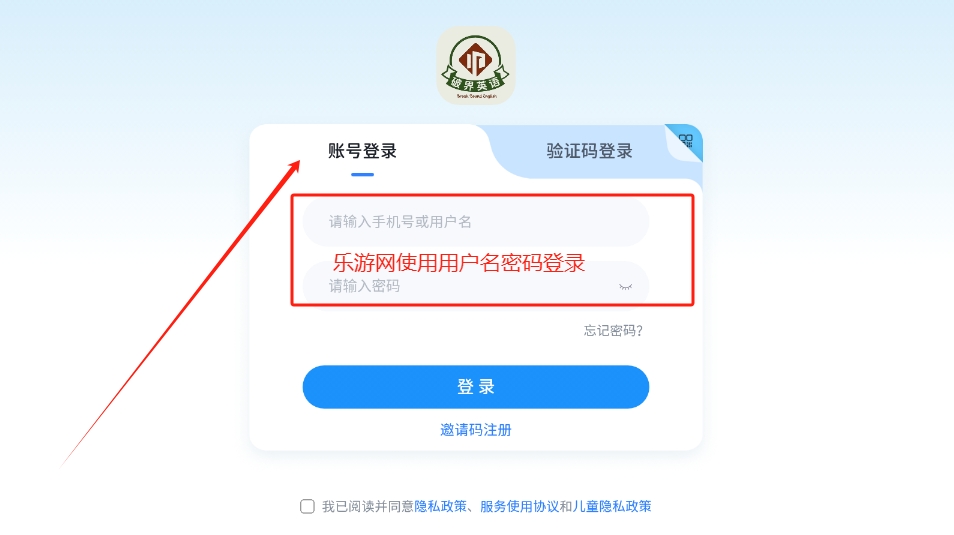Screen dimensions: 954x535
Task: Open the 服务使用协议 link
Action: (520, 506)
